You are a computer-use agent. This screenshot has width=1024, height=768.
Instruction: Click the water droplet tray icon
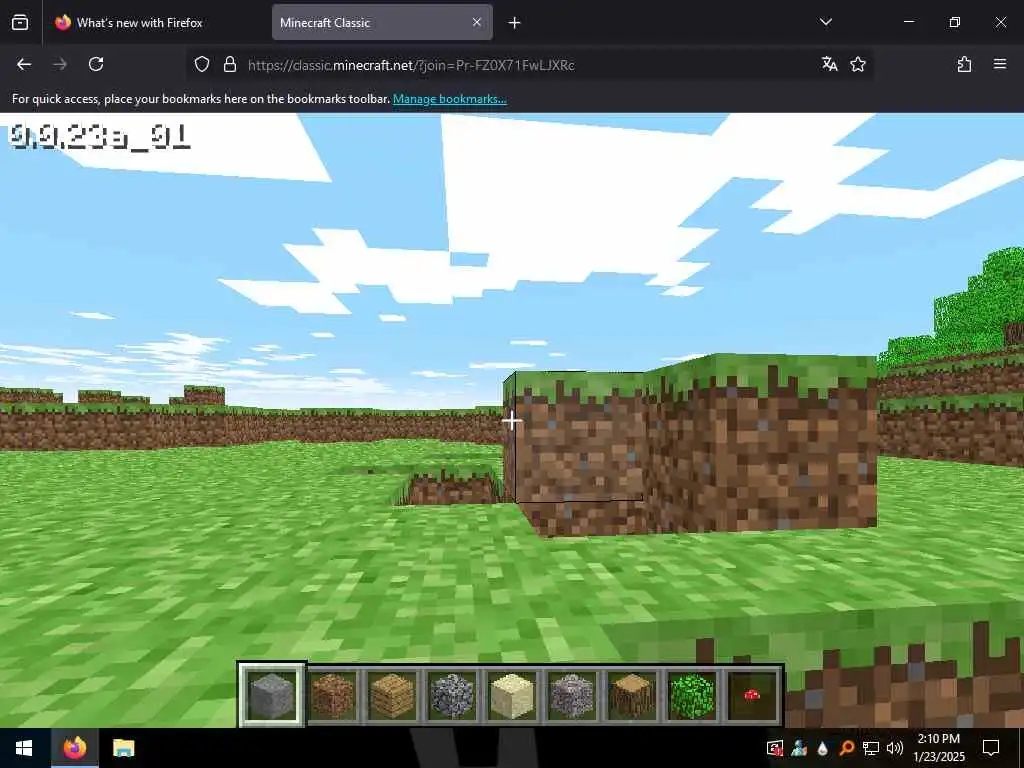(823, 748)
